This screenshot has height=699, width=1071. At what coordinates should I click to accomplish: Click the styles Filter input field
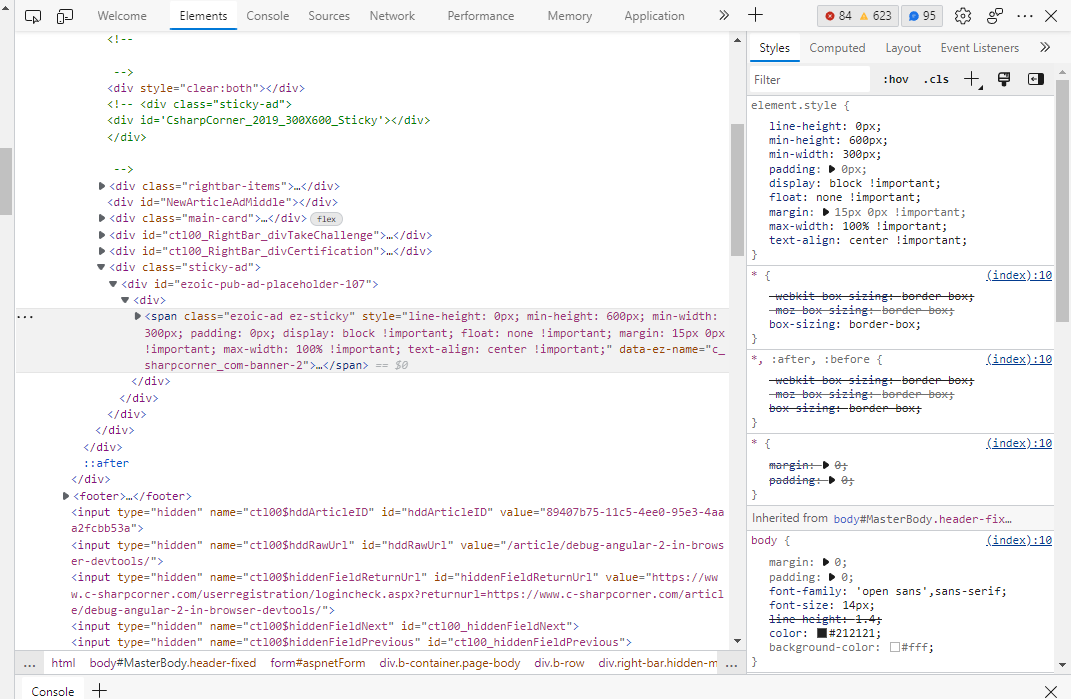[x=810, y=79]
